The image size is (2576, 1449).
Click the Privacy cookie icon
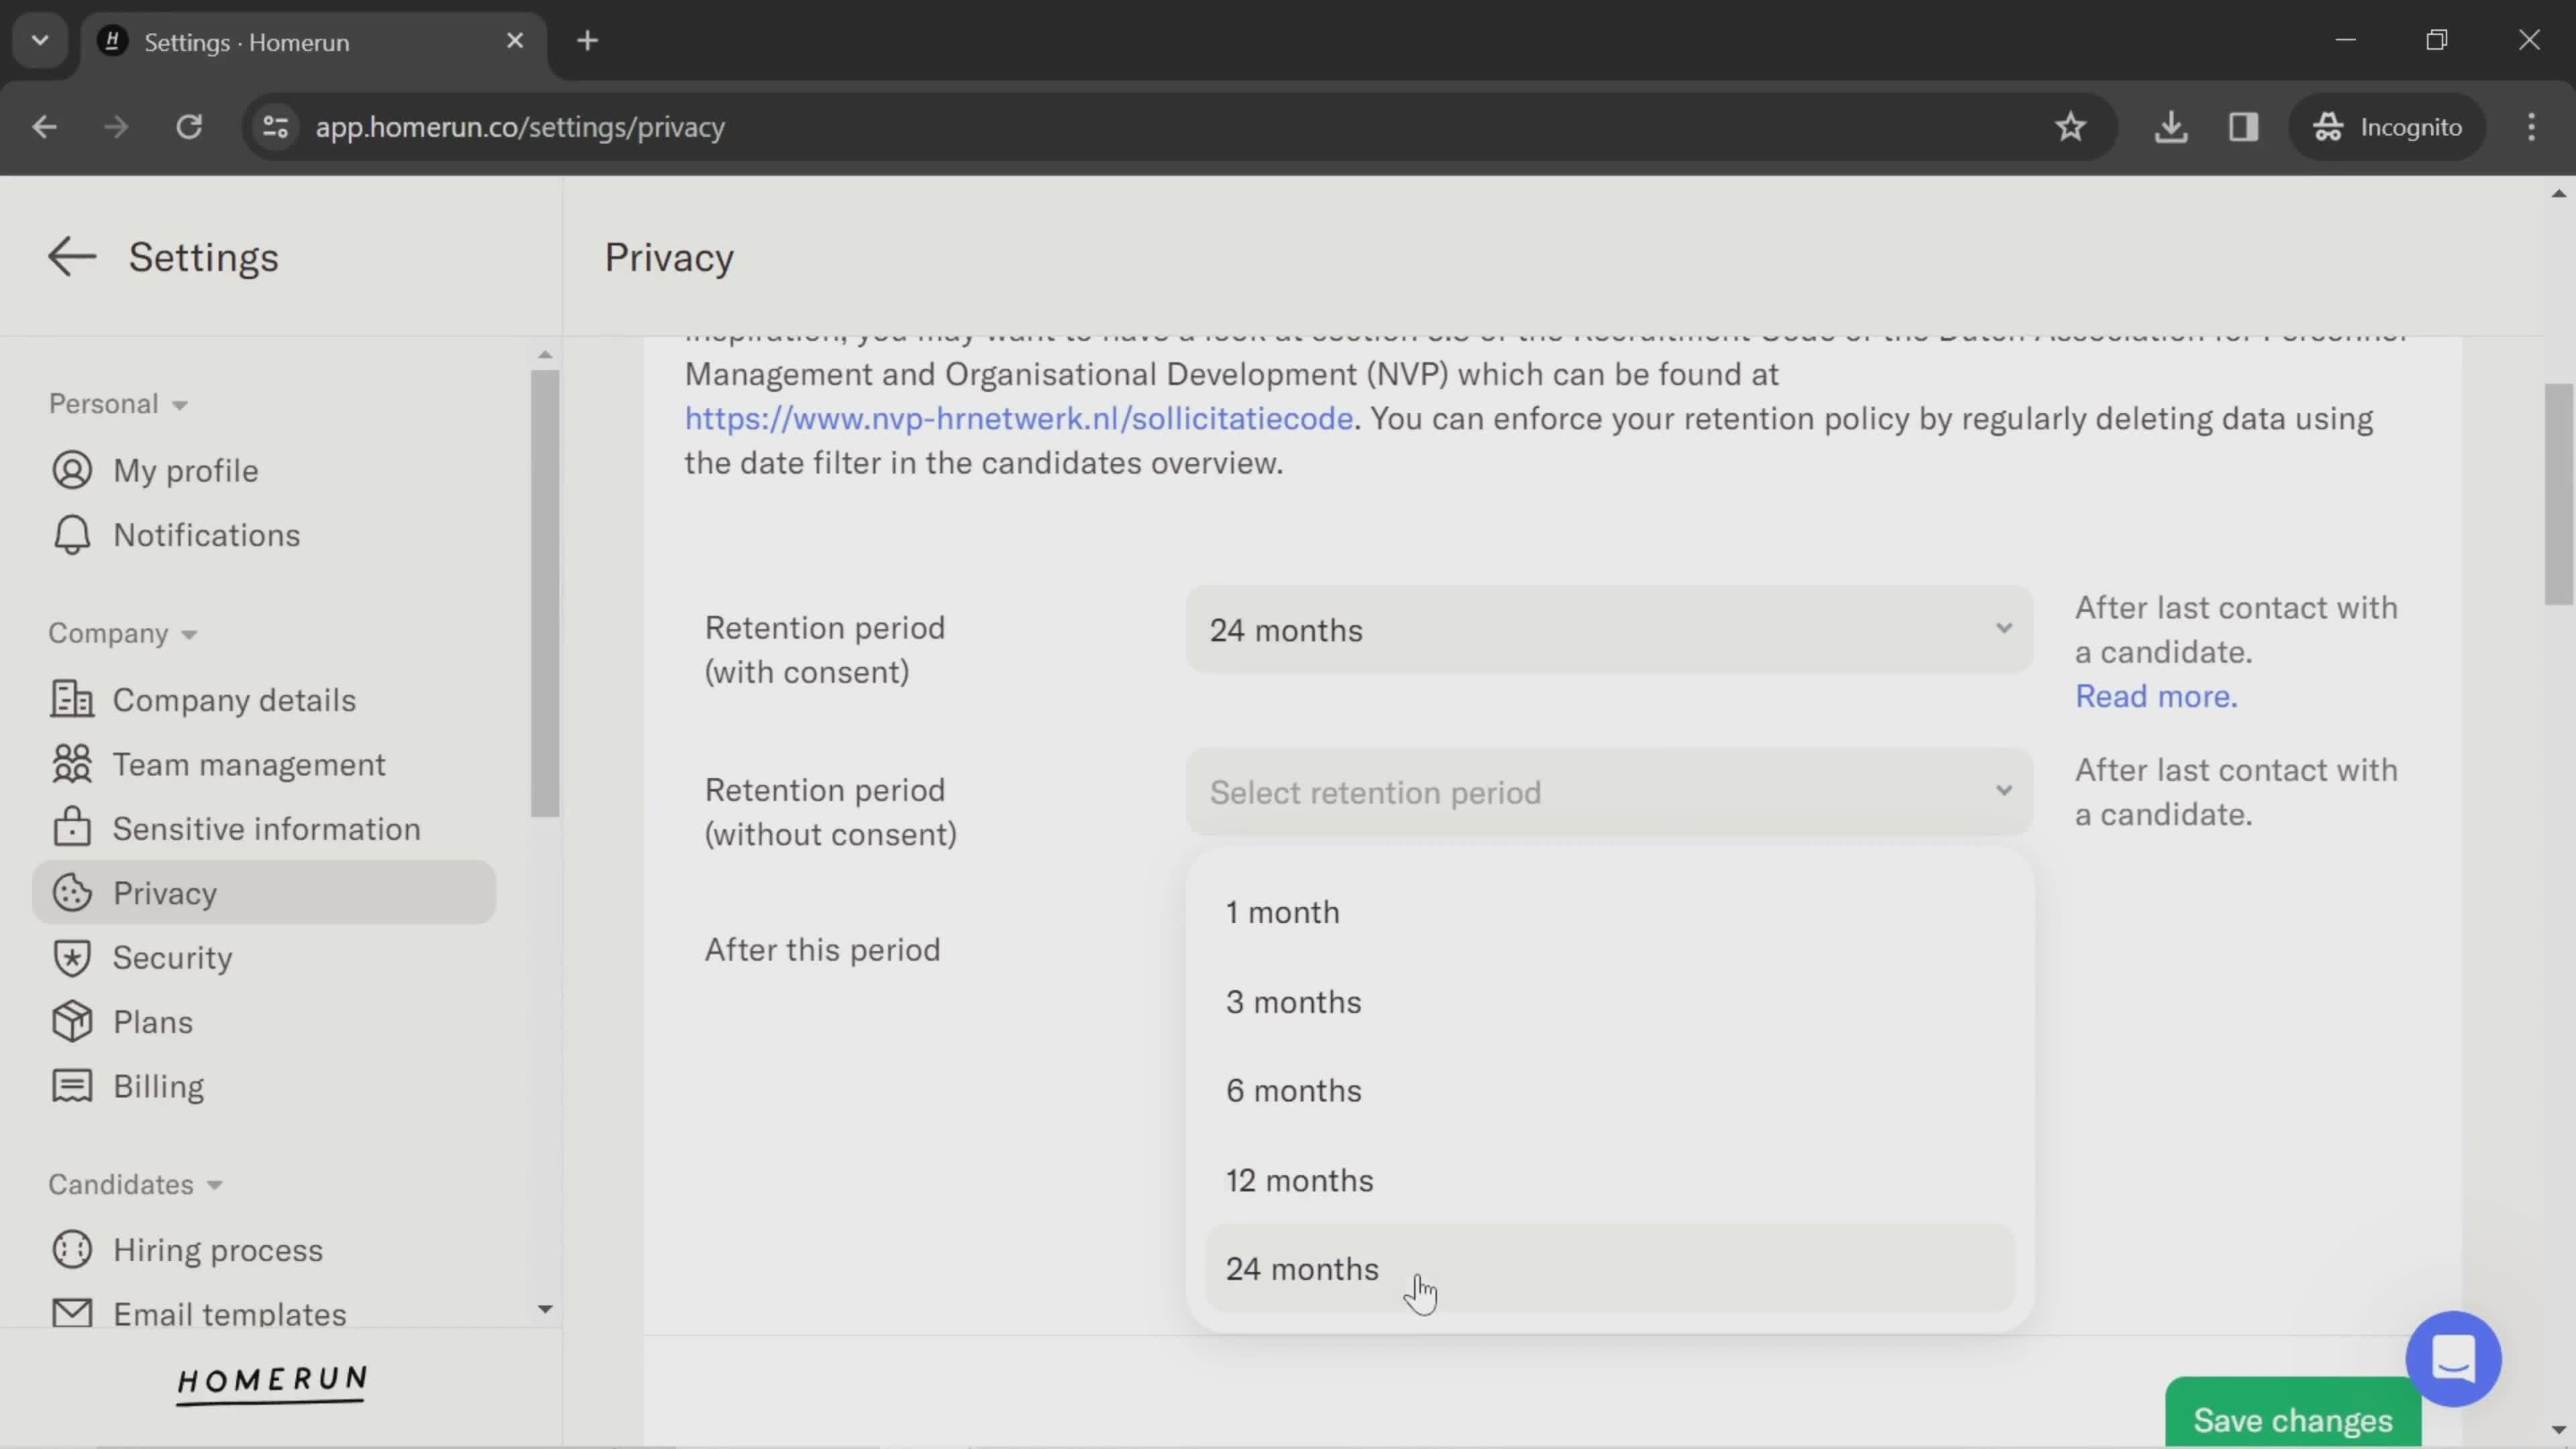72,892
